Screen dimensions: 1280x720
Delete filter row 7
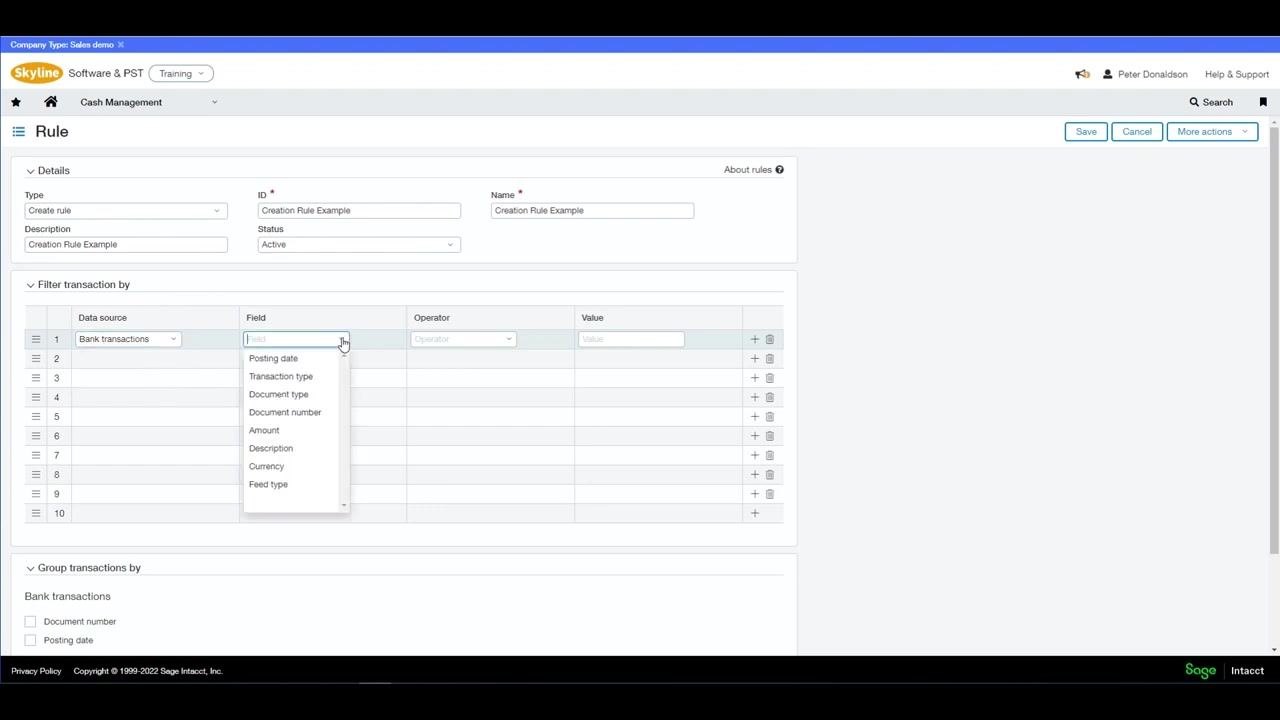coord(770,455)
